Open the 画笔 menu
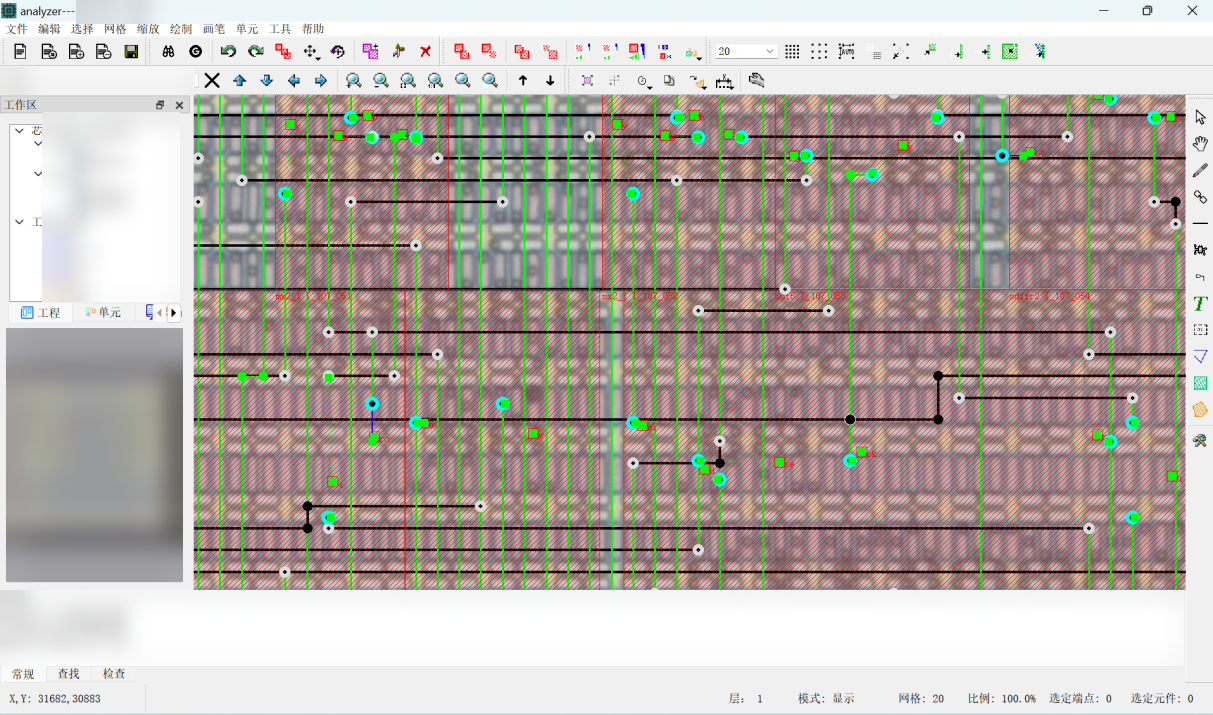1213x715 pixels. pos(214,29)
